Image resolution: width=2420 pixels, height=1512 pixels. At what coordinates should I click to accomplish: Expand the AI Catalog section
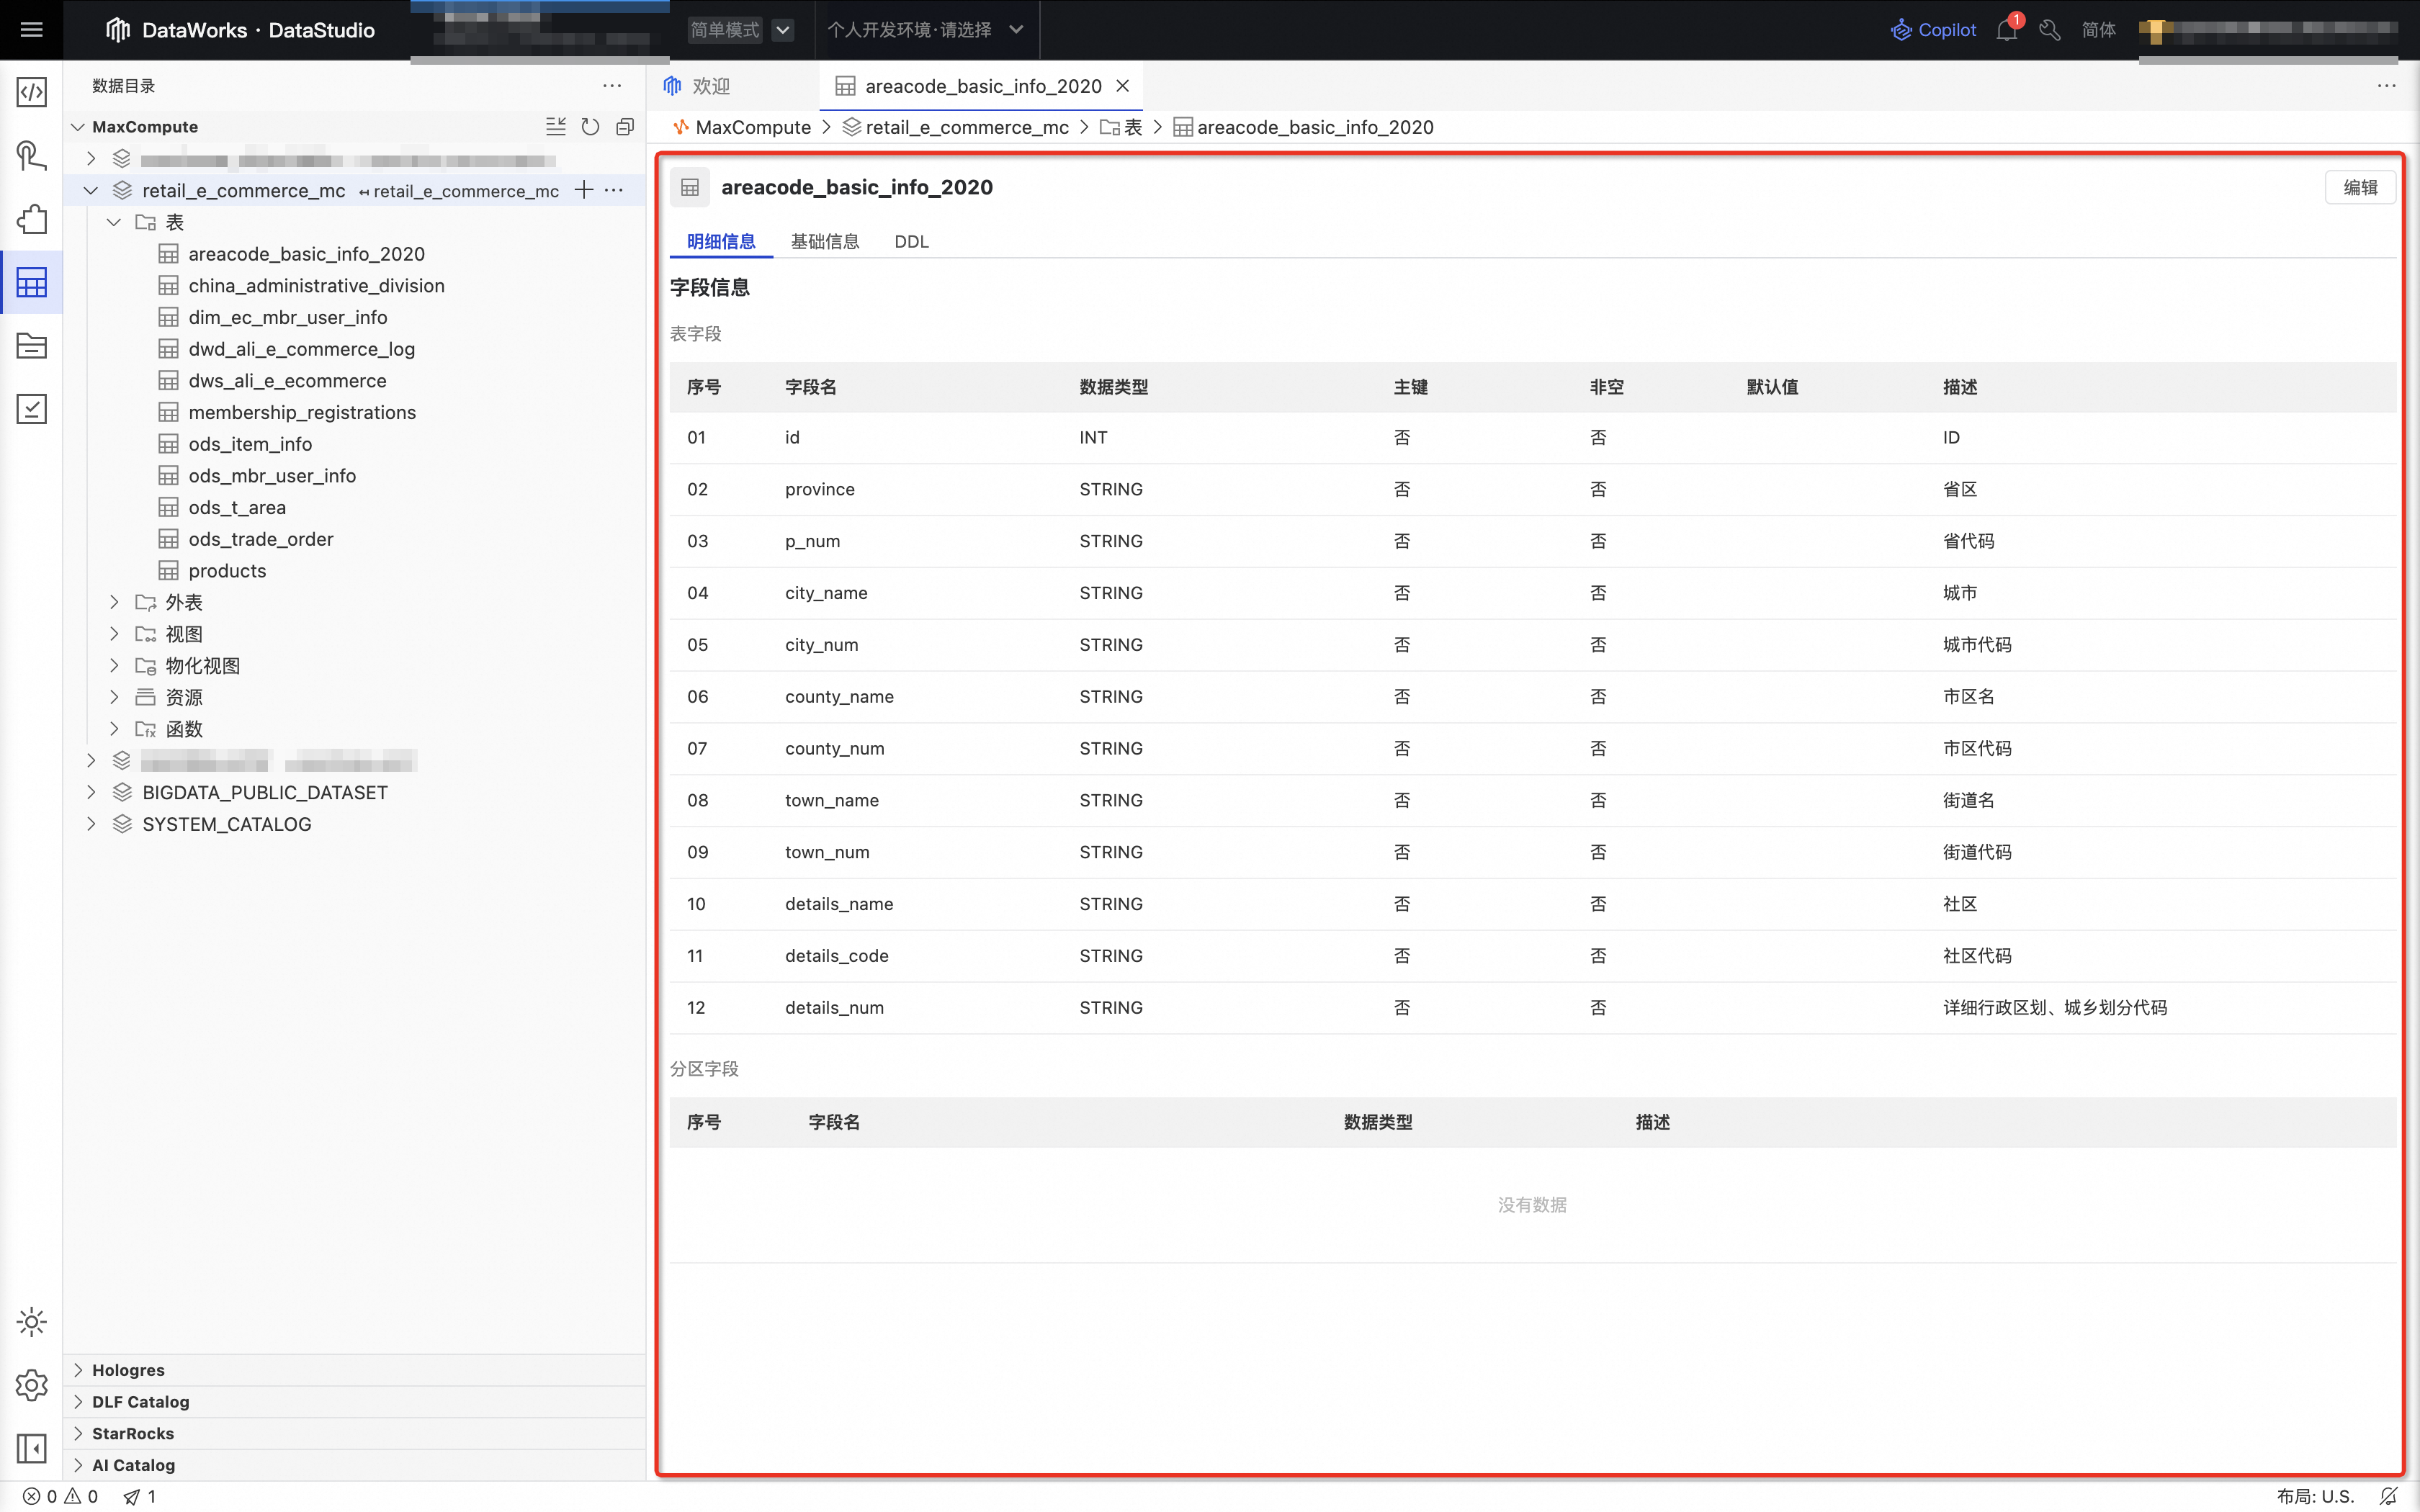click(78, 1465)
